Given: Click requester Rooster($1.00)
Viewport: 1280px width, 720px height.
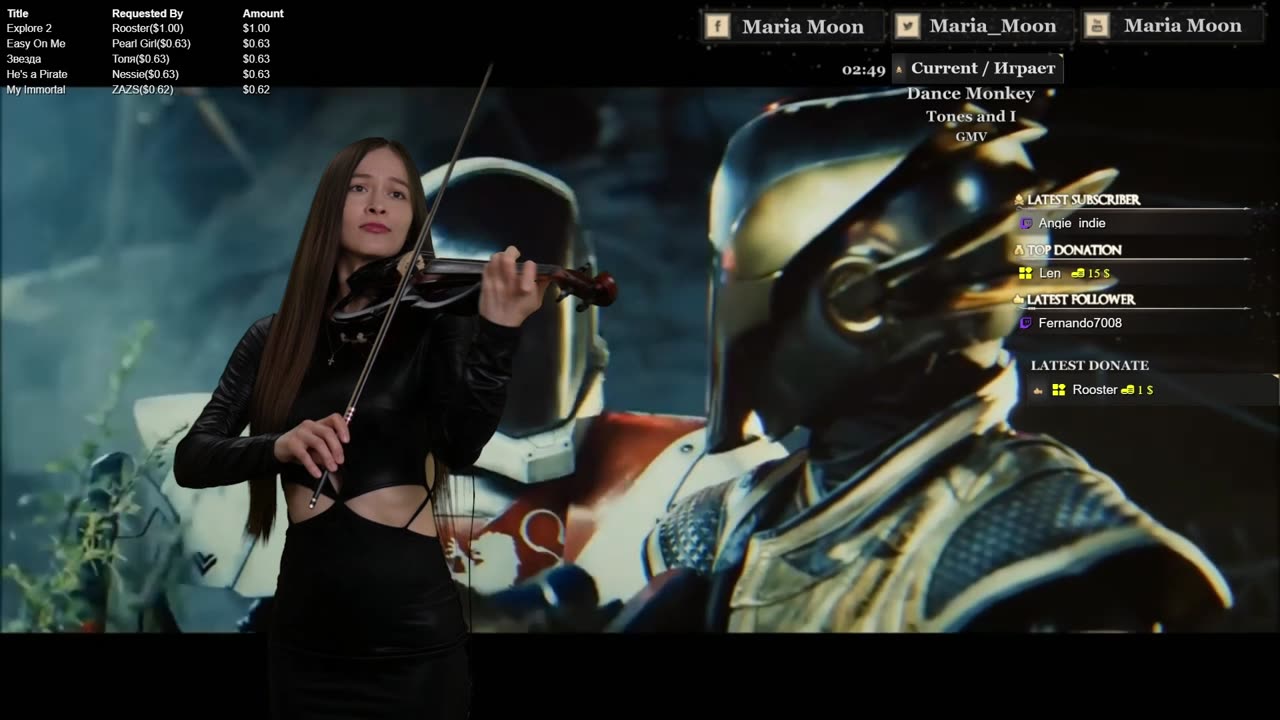Looking at the screenshot, I should (148, 29).
